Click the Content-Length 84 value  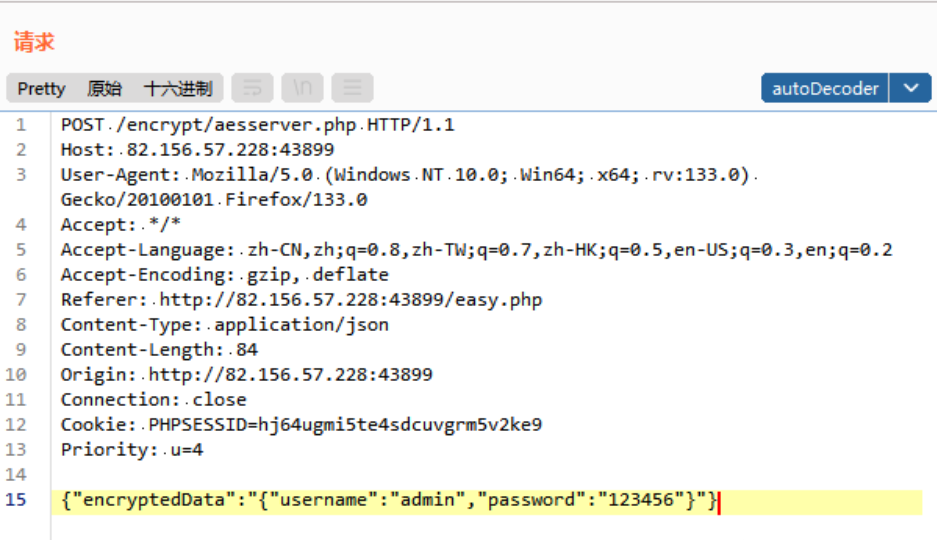[246, 349]
